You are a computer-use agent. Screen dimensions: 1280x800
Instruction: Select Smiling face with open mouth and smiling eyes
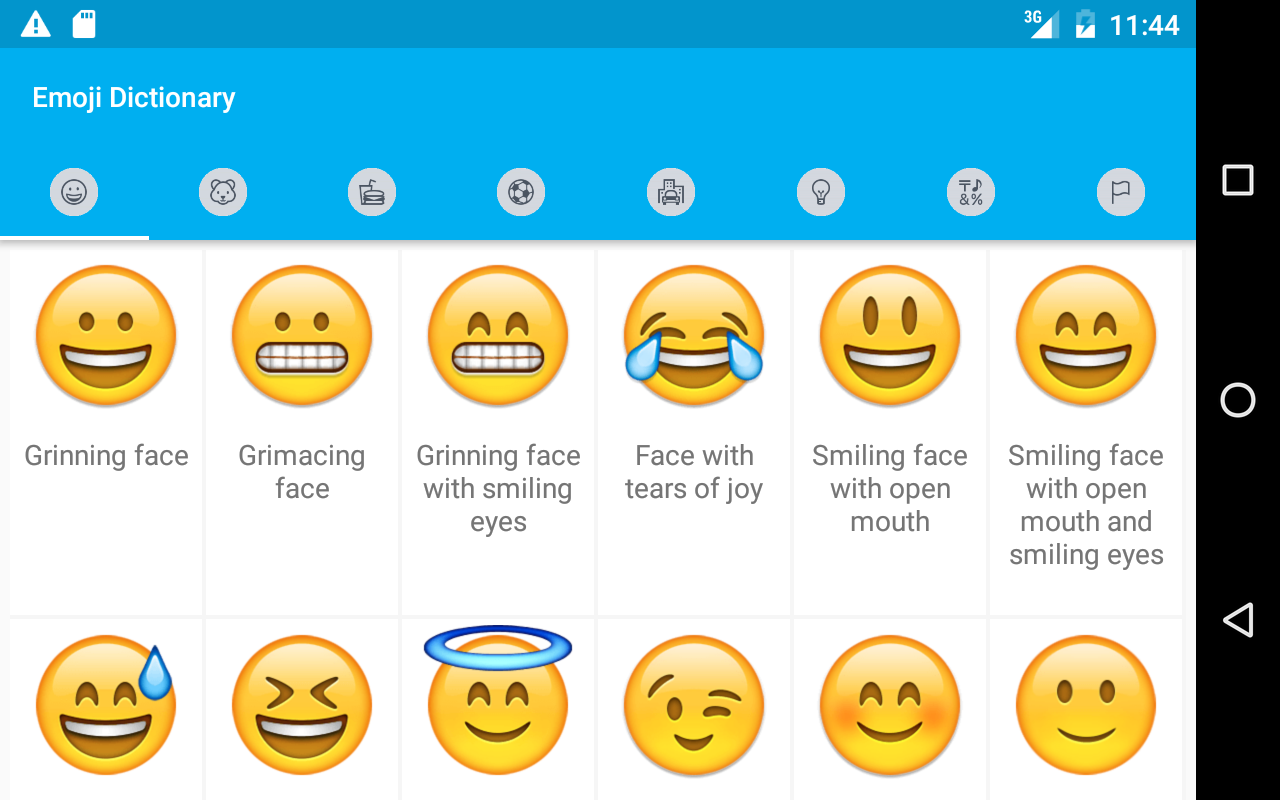(x=1086, y=432)
